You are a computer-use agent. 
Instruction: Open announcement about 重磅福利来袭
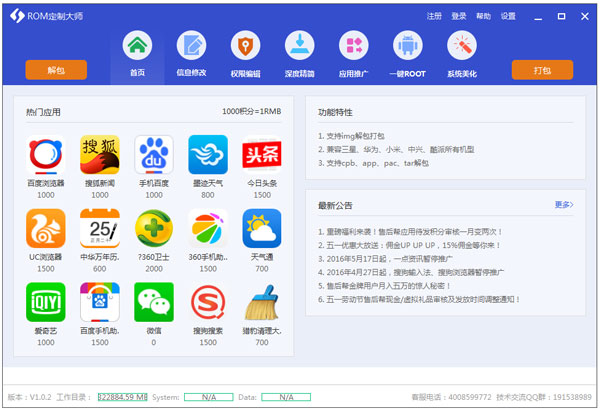pos(409,232)
